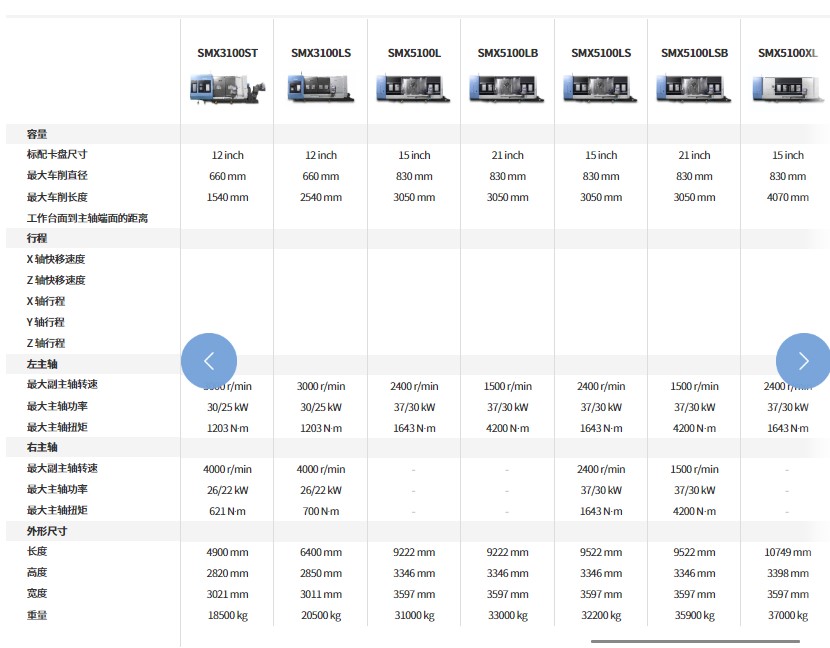Click the 3000 r/min left spindle speed

pos(321,386)
